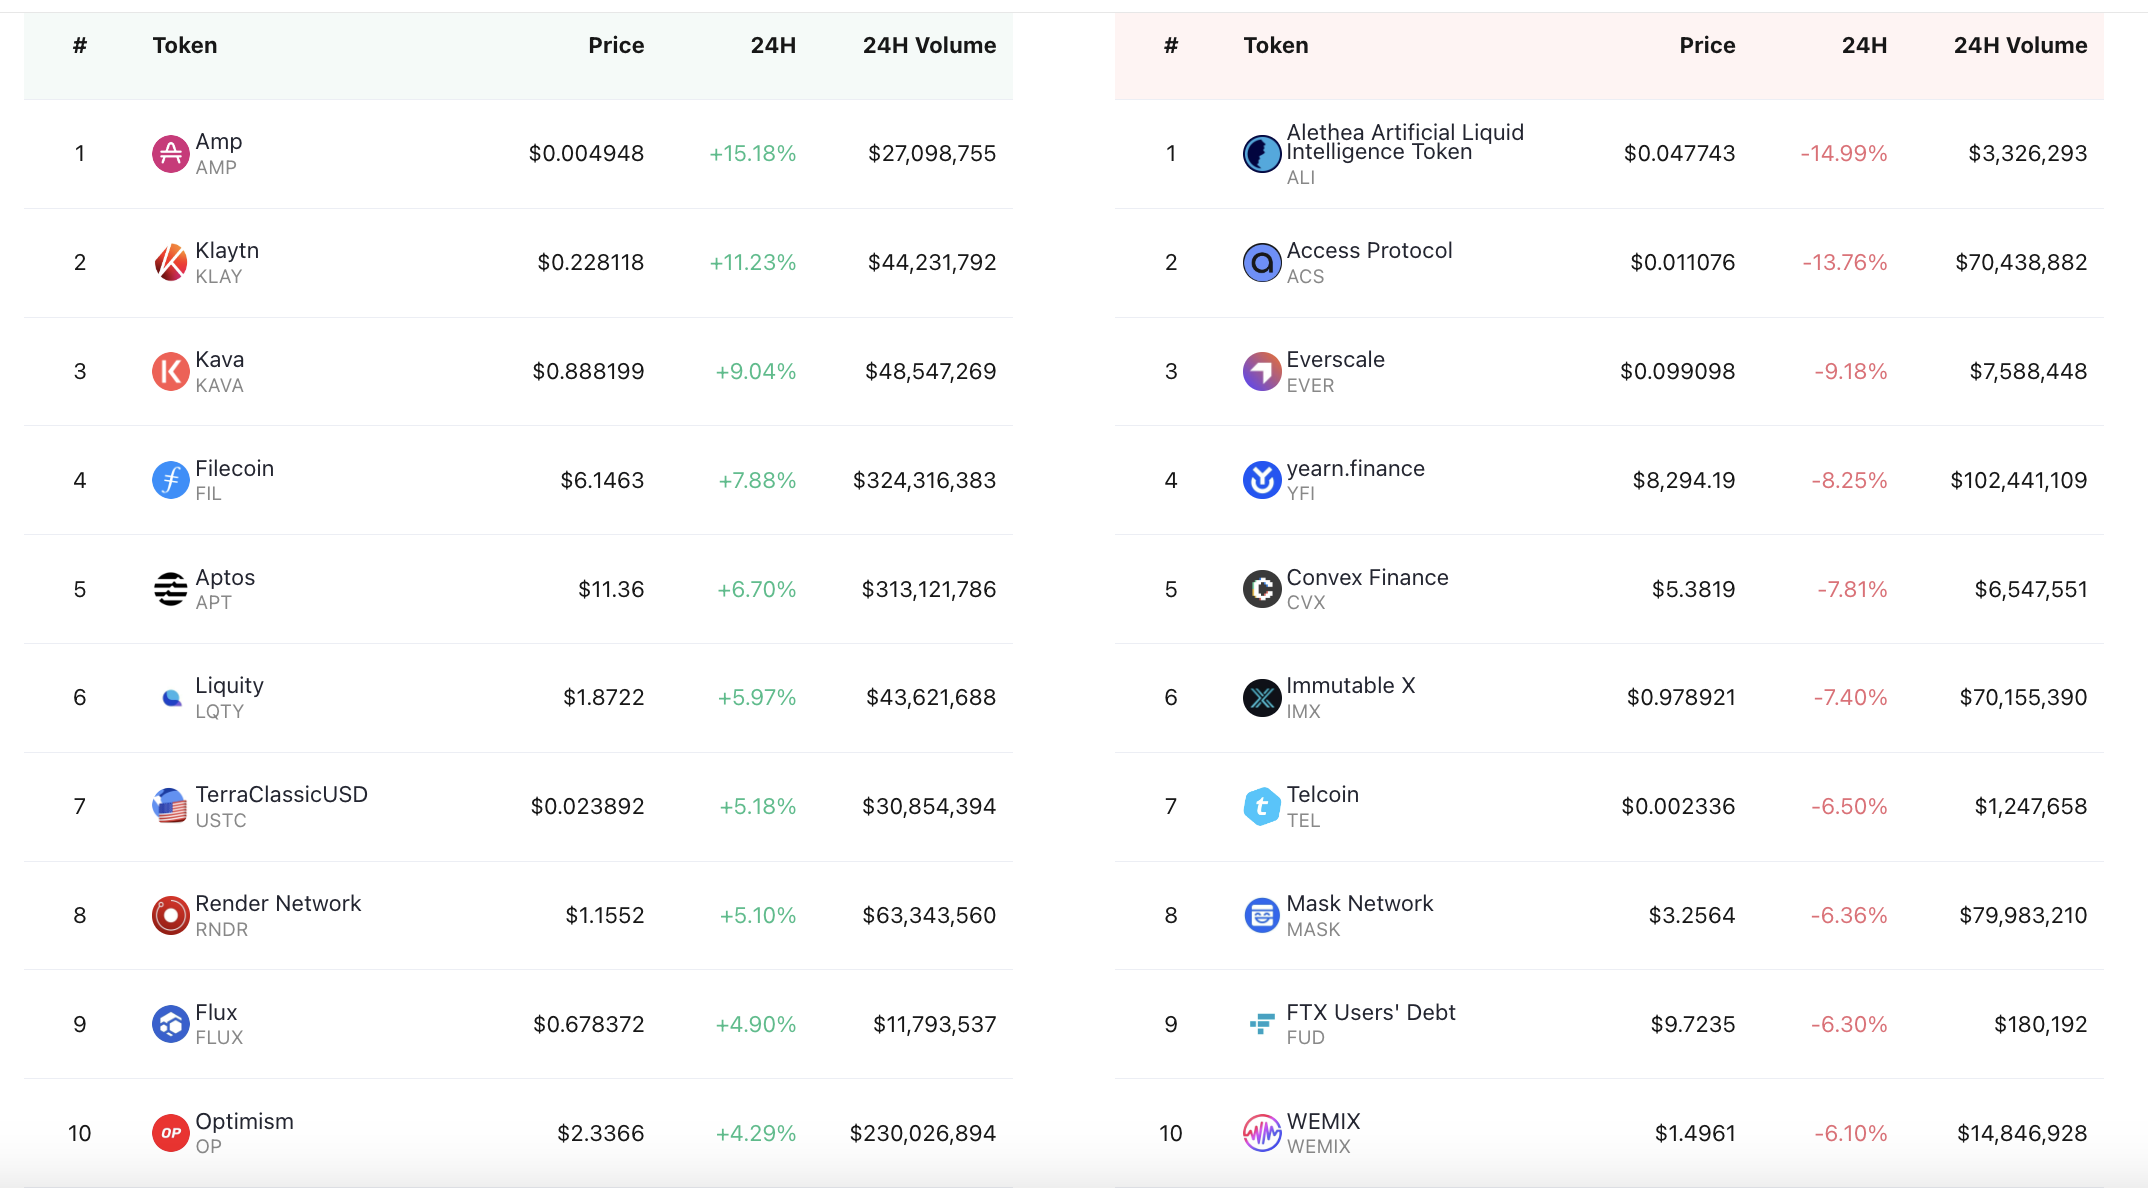Select the yearn.finance logo icon
Viewport: 2148px width, 1188px height.
tap(1261, 481)
